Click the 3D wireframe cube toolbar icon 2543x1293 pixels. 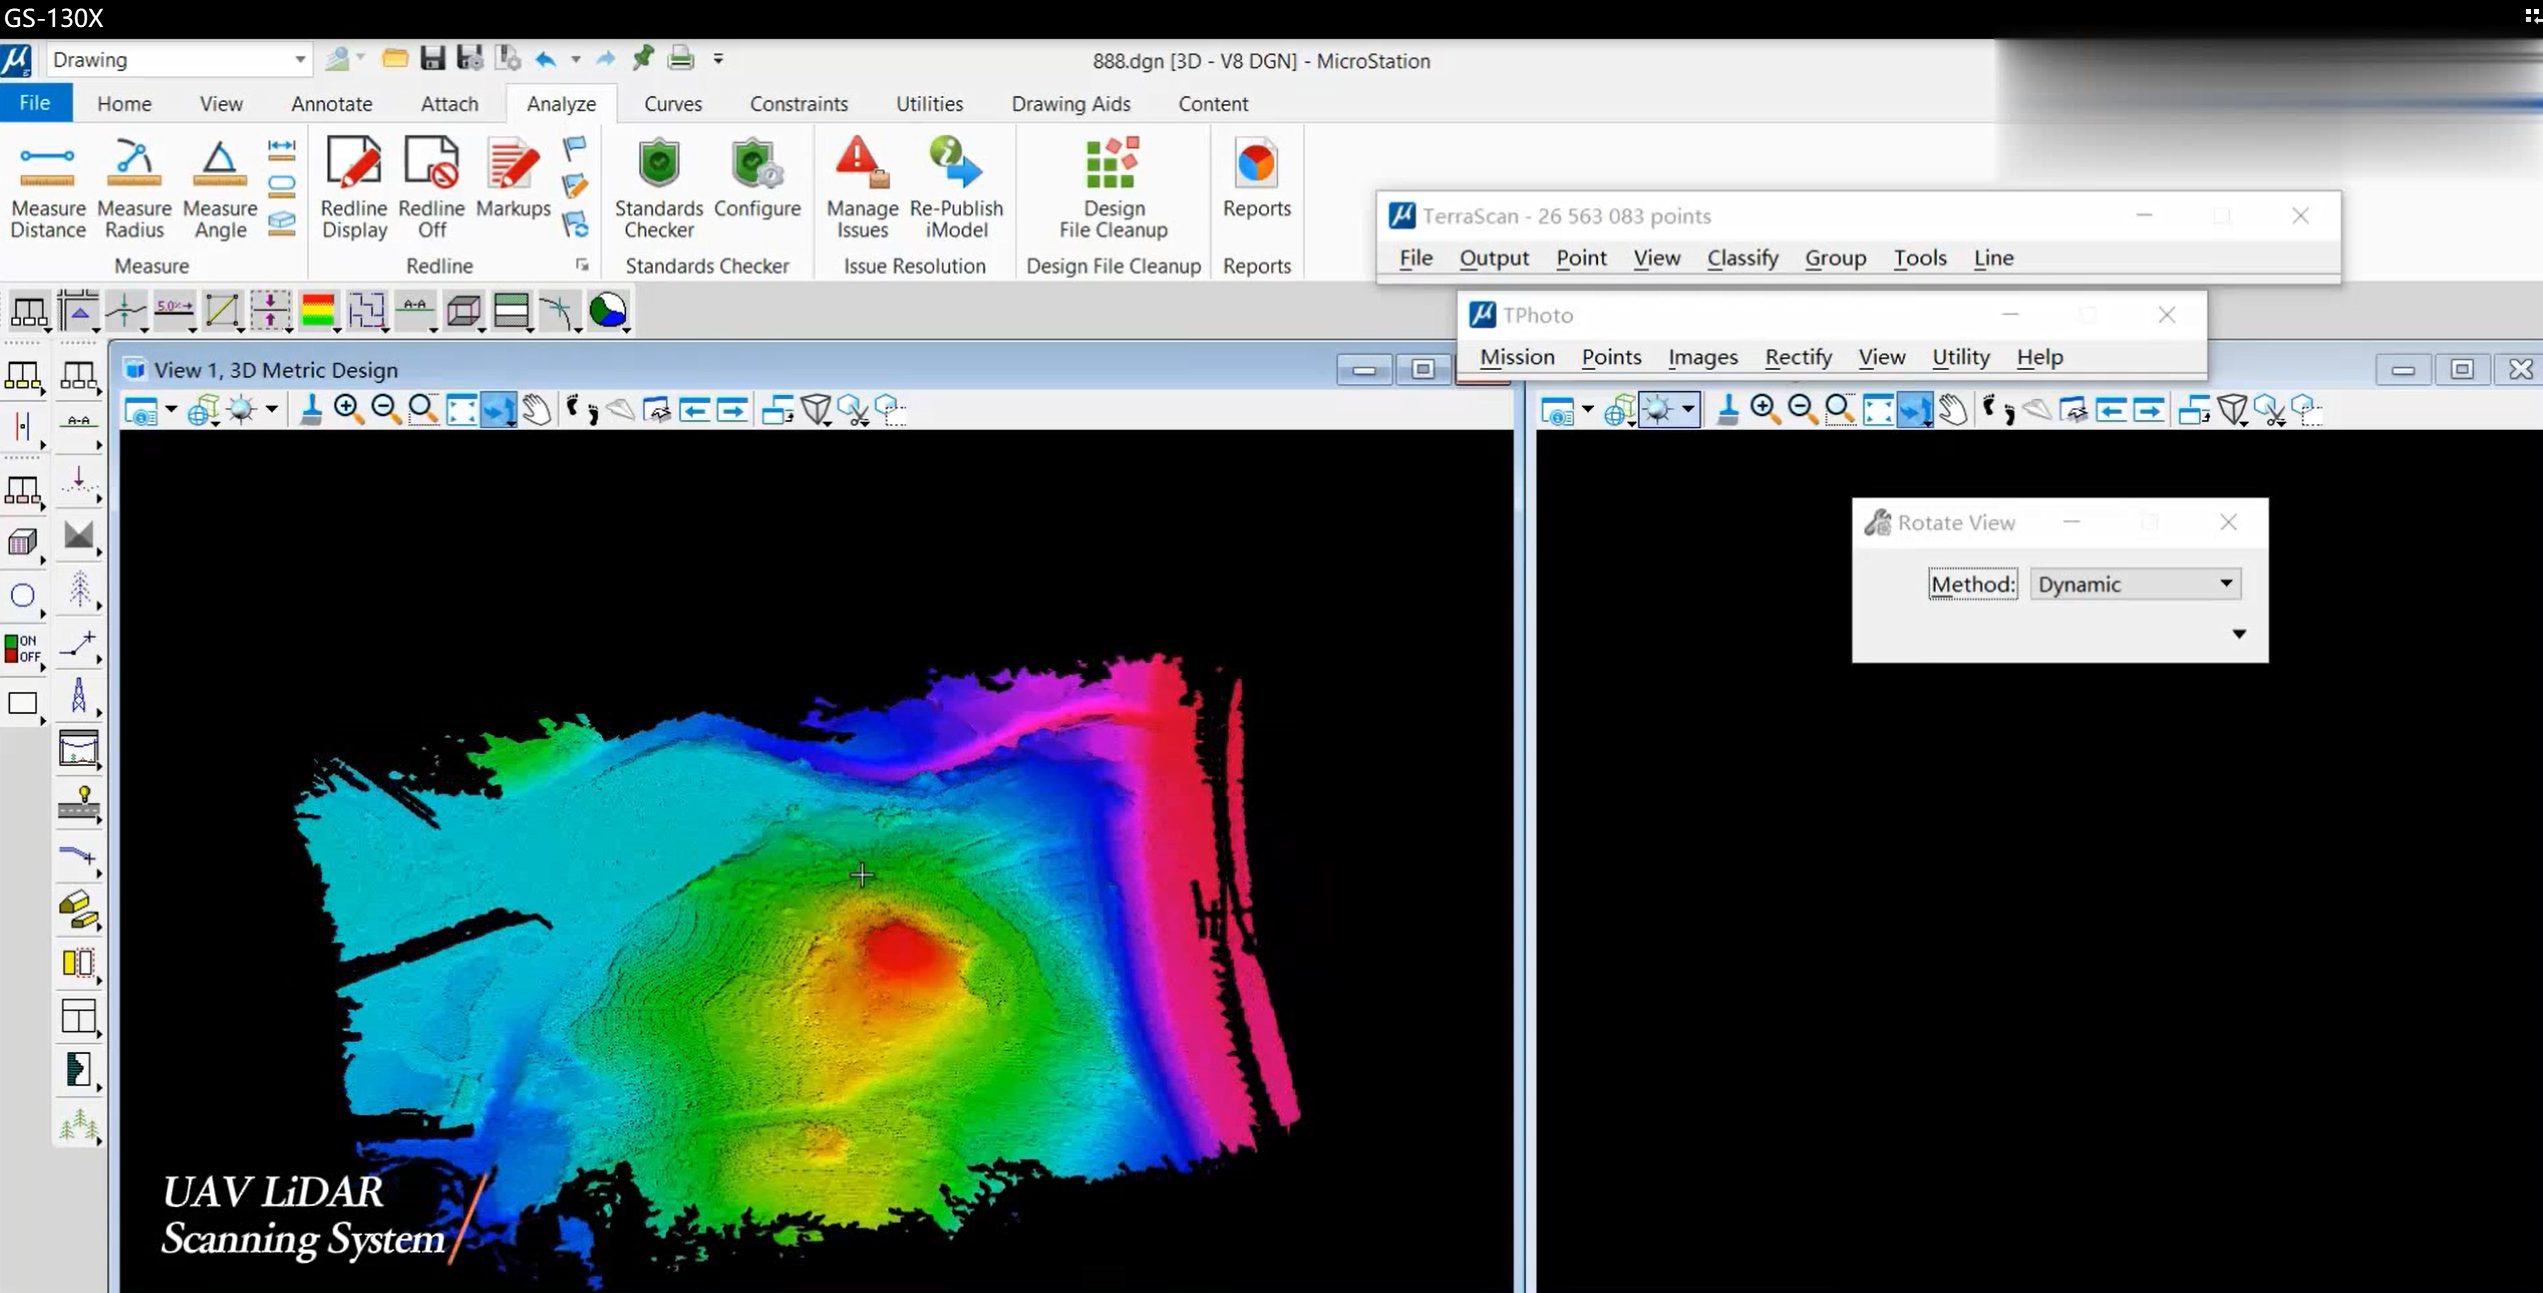click(x=464, y=311)
